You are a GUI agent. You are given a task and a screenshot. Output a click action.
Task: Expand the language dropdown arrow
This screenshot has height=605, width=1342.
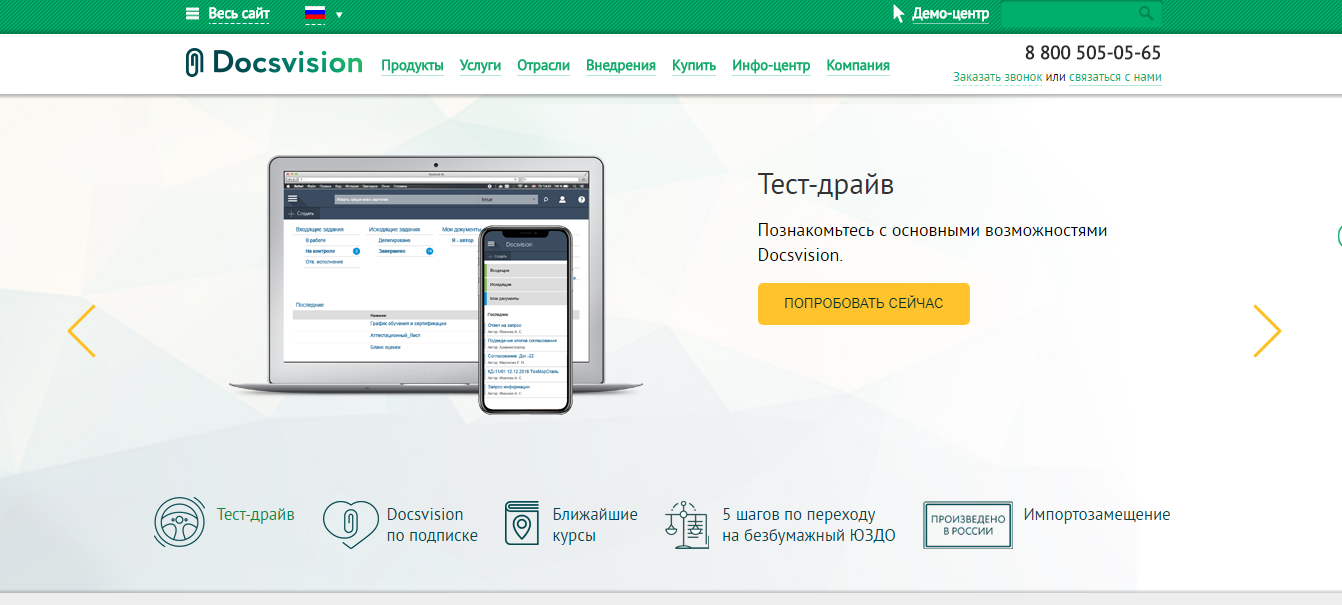[339, 15]
